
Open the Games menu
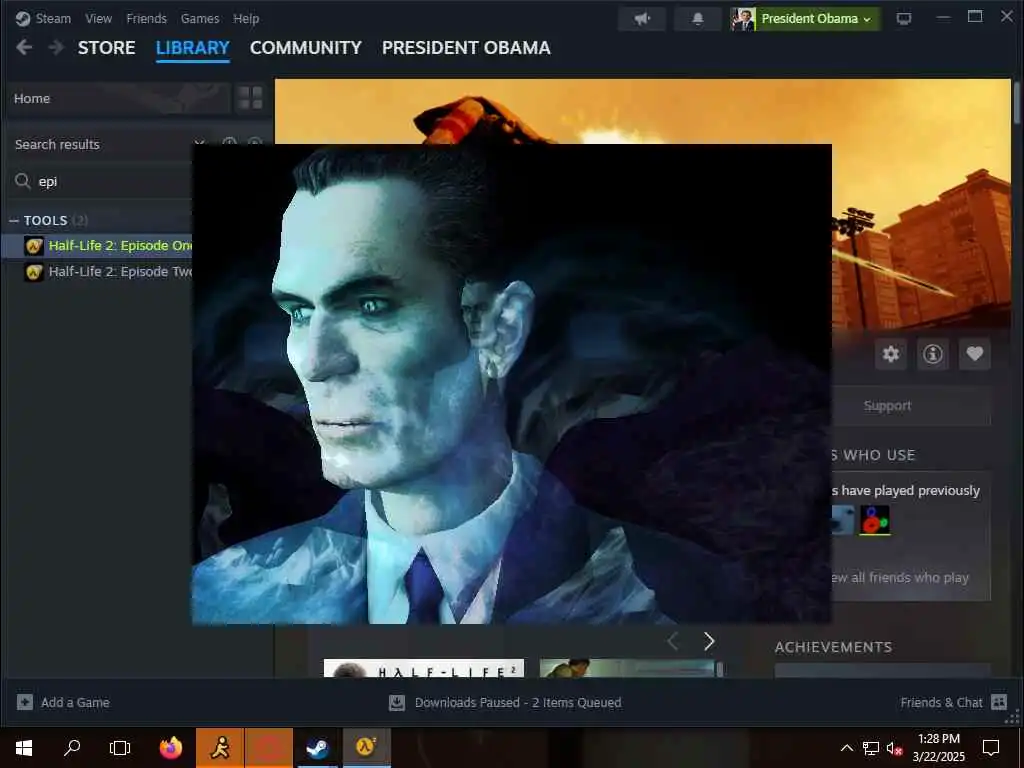coord(200,18)
